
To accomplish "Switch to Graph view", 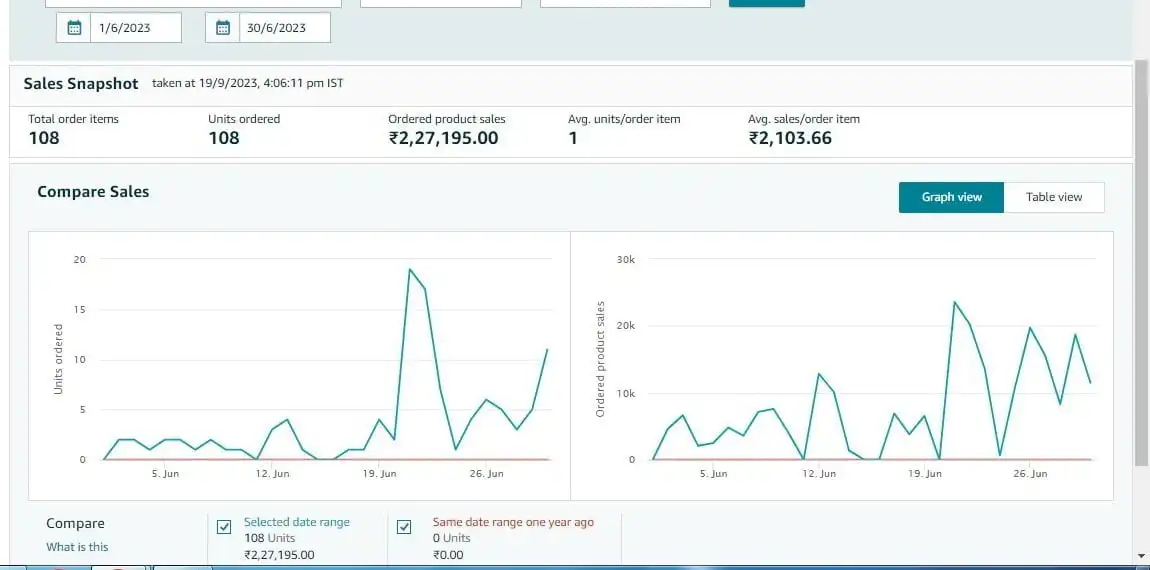I will point(951,197).
